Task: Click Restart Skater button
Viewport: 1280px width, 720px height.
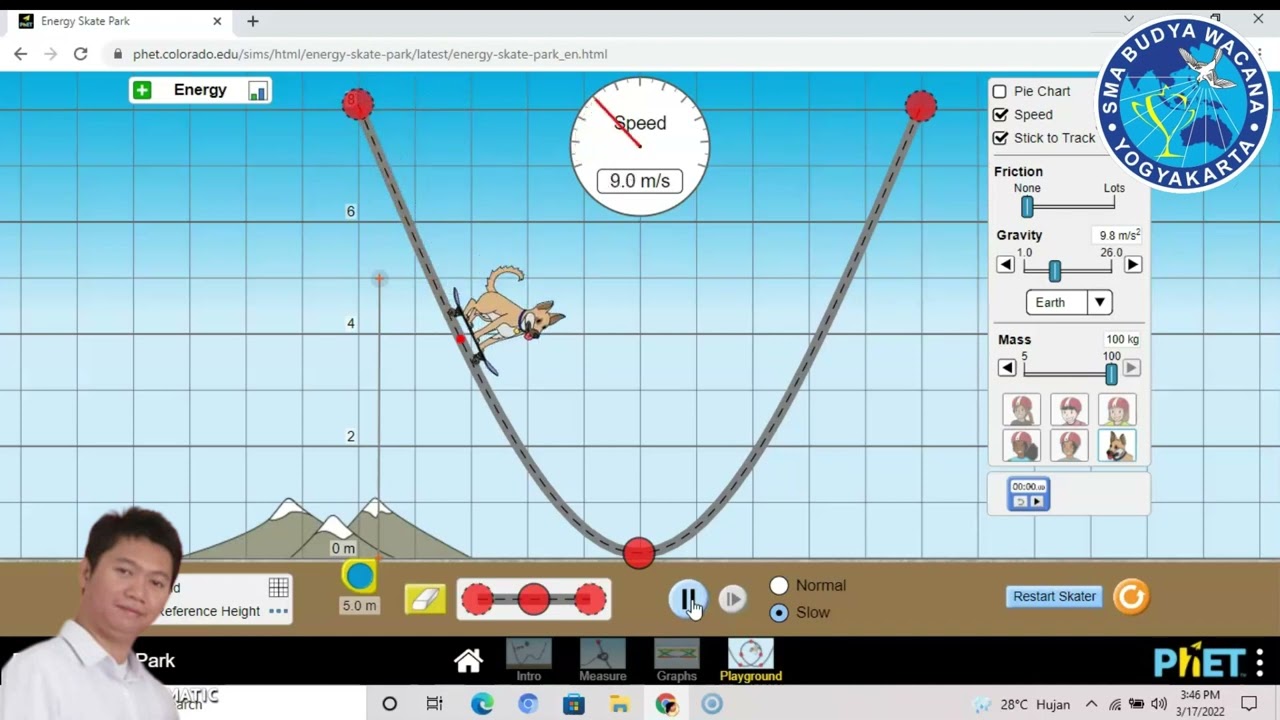Action: 1054,596
